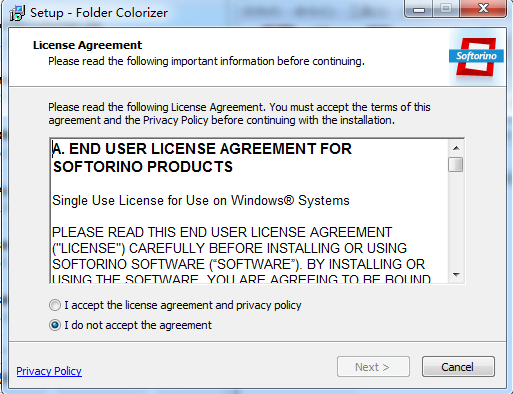Click the license scrollbar up arrow
Image resolution: width=513 pixels, height=394 pixels.
pyautogui.click(x=456, y=148)
